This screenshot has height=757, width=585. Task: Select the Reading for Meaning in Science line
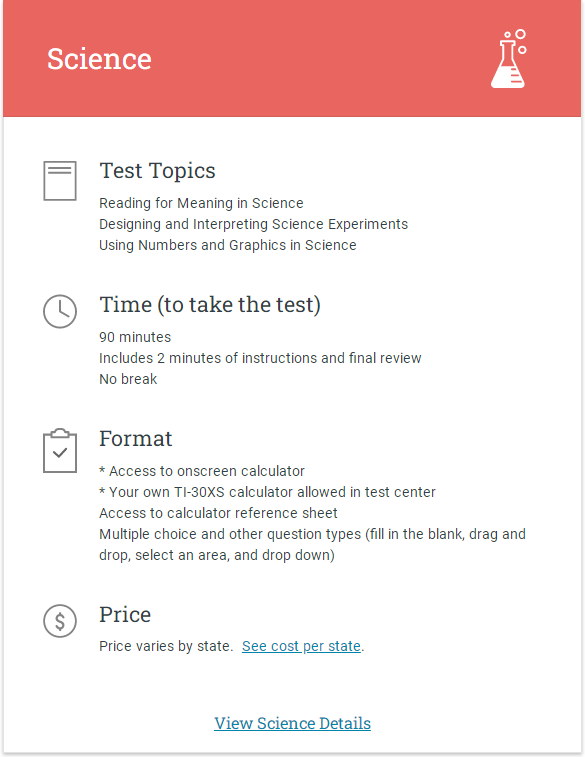tap(201, 203)
